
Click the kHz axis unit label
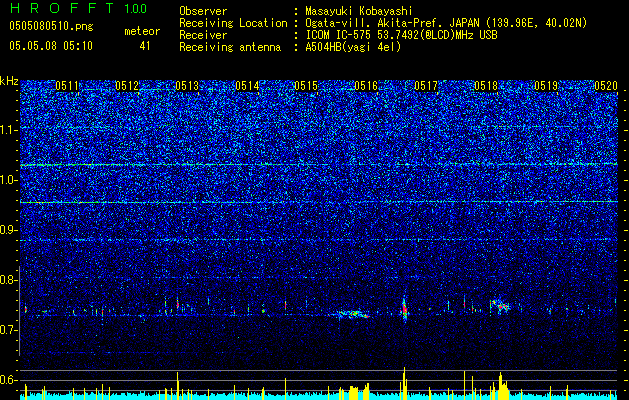[9, 81]
